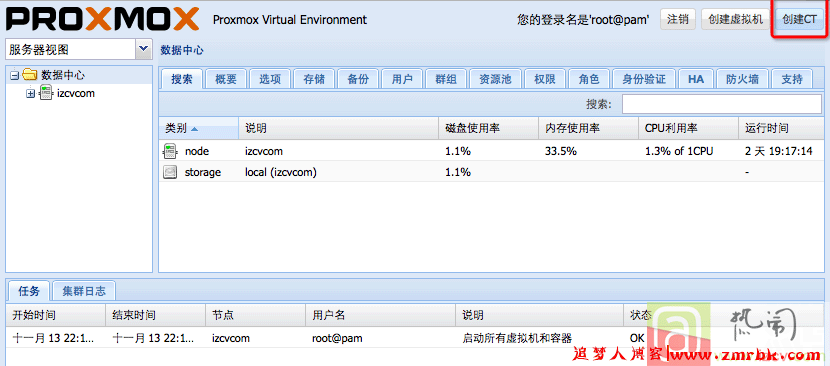Select the 任务 tab in bottom panel
This screenshot has height=366, width=830.
(29, 290)
